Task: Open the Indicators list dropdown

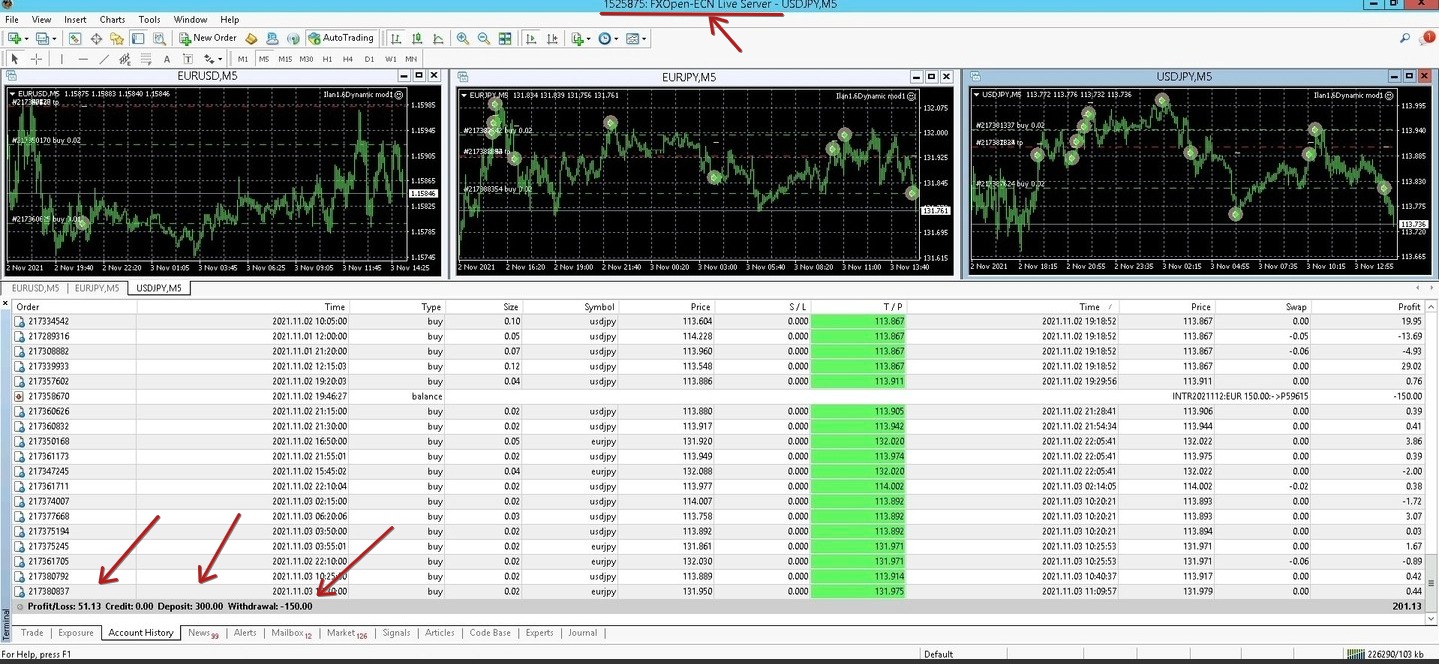Action: 580,38
